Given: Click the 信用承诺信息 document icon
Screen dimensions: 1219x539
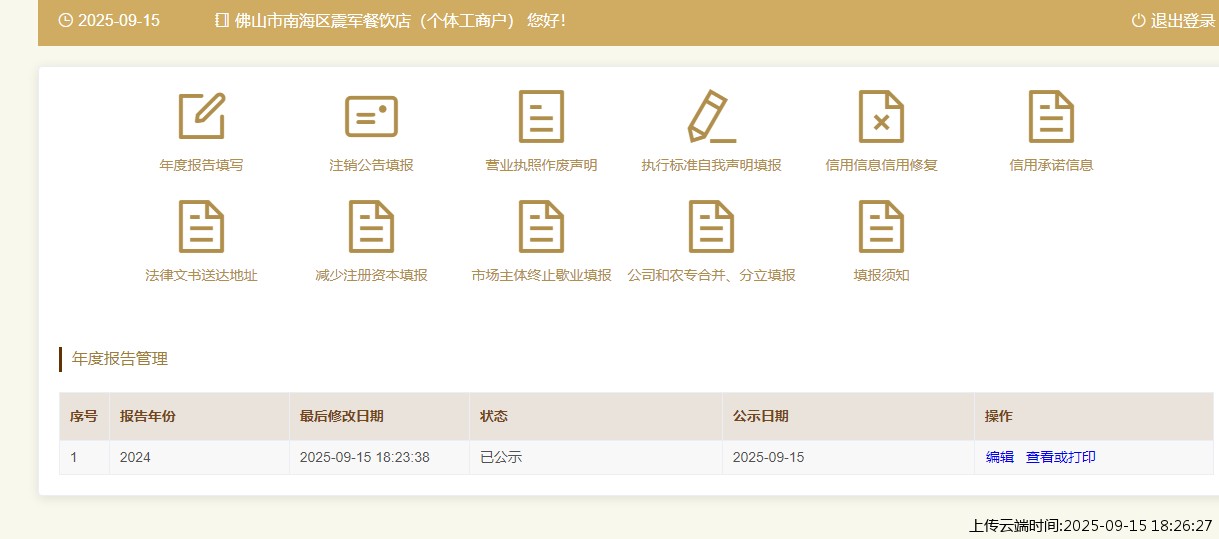Looking at the screenshot, I should [x=1051, y=116].
